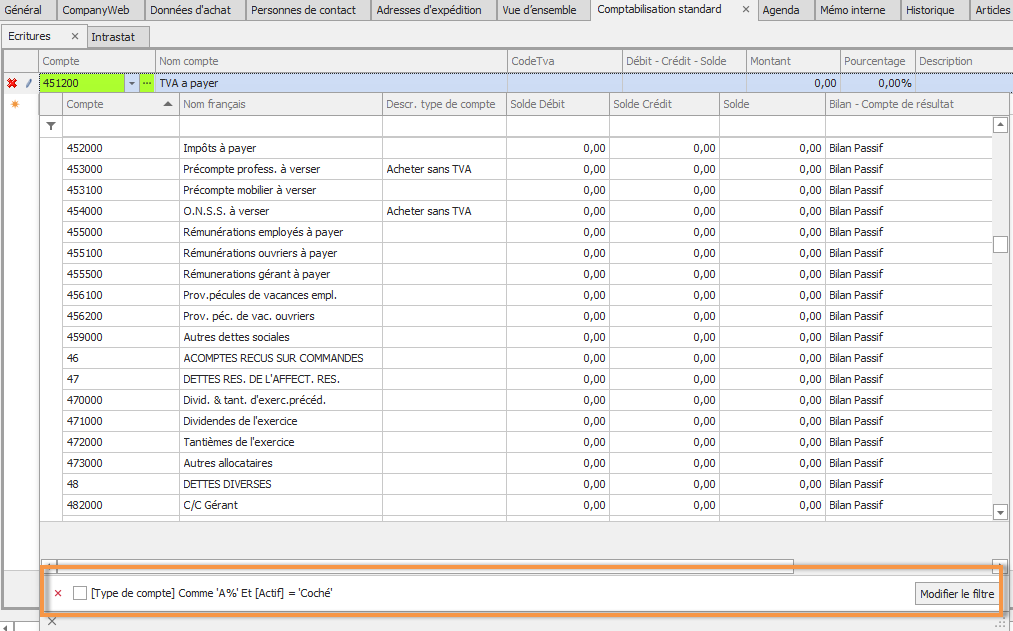The width and height of the screenshot is (1013, 631).
Task: Select row Précompte profess. à verser
Action: pos(527,169)
